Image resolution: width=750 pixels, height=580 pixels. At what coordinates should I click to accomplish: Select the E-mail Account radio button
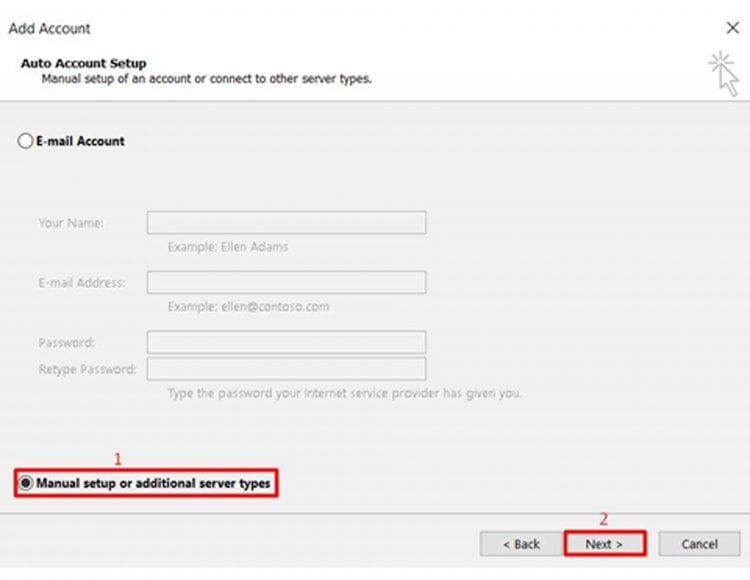pyautogui.click(x=25, y=141)
